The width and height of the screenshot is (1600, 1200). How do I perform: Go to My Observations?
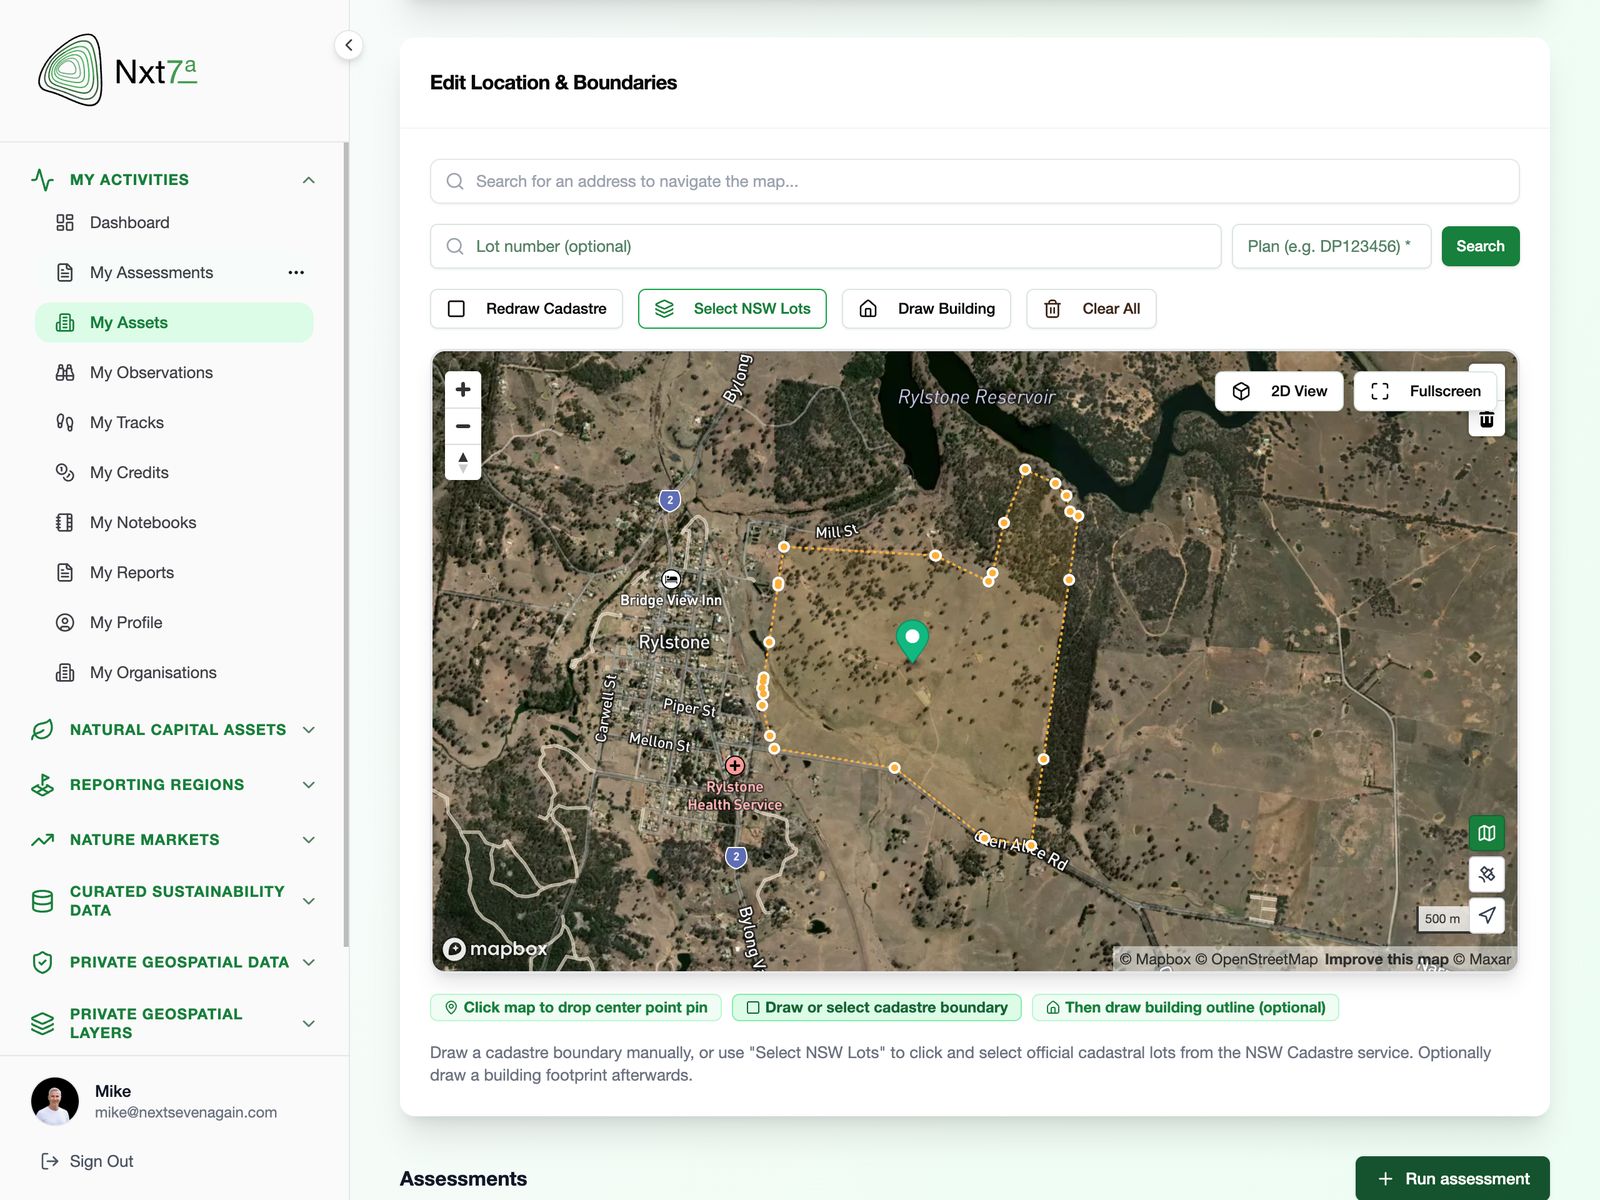[x=174, y=373]
